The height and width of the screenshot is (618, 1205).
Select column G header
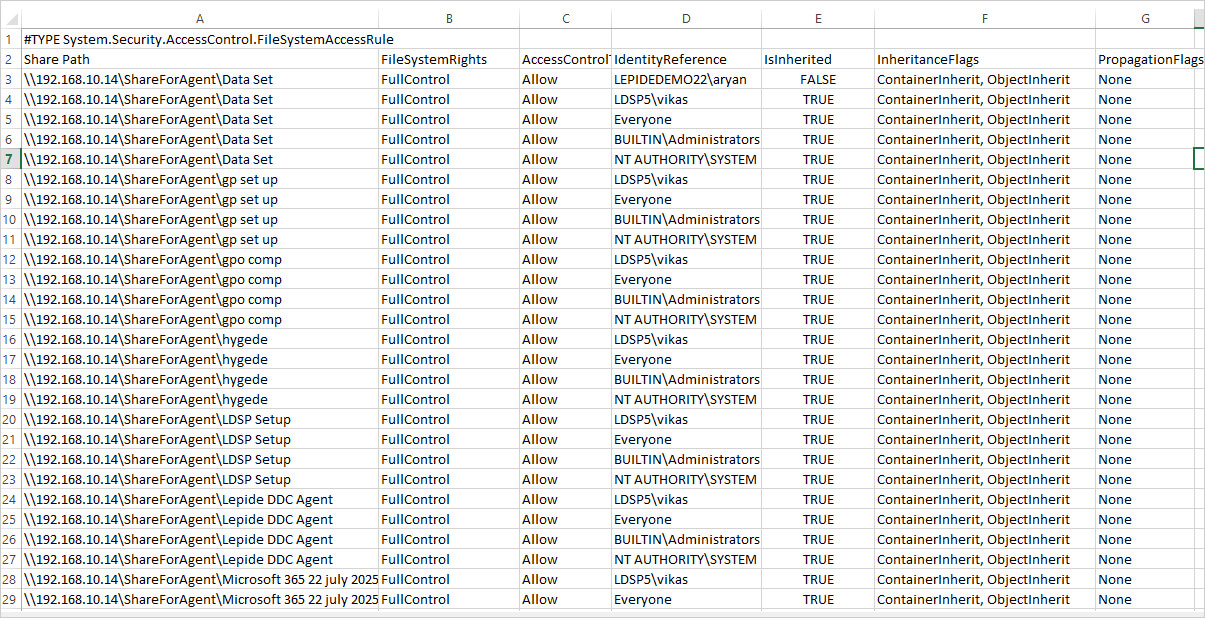click(1145, 18)
